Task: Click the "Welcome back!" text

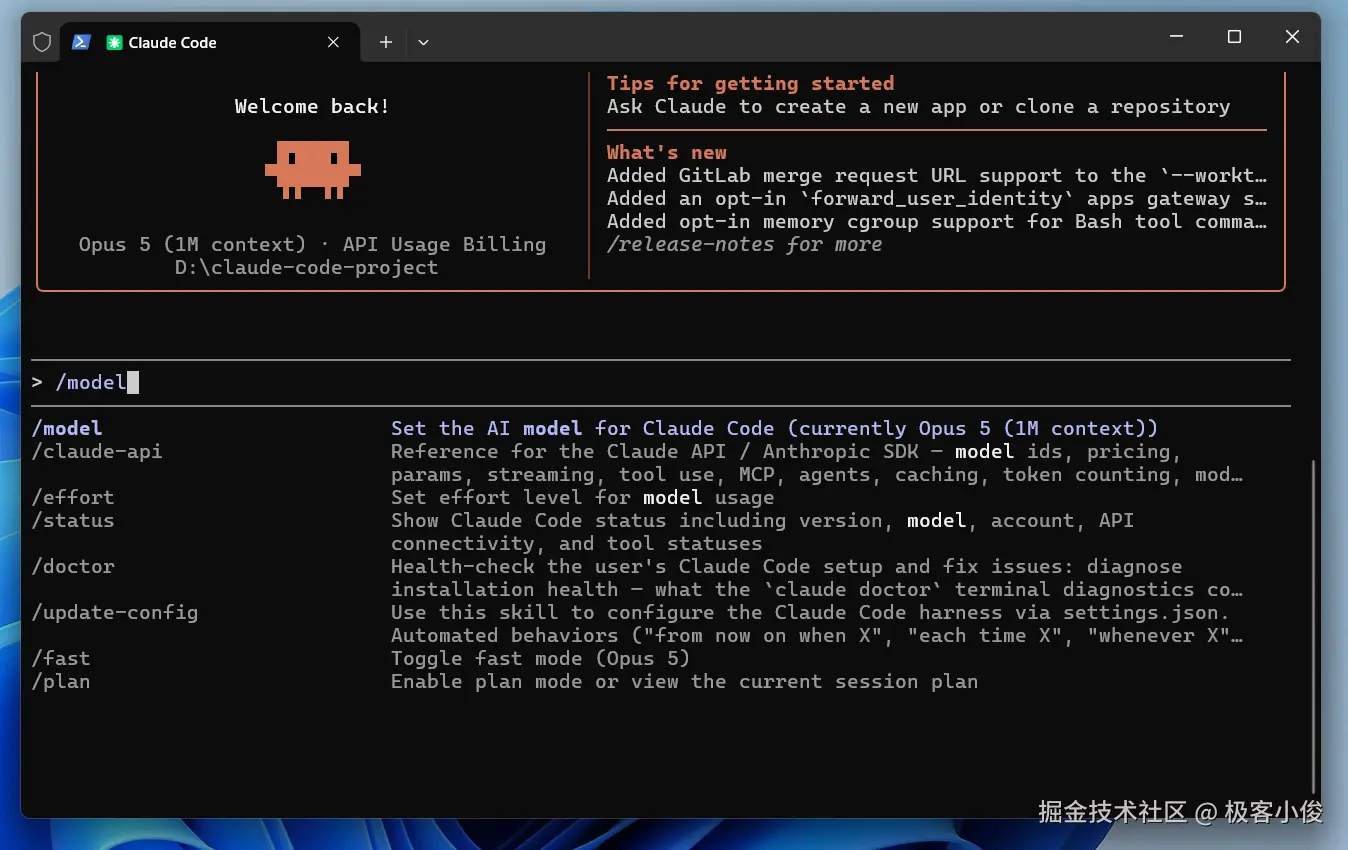Action: [312, 106]
